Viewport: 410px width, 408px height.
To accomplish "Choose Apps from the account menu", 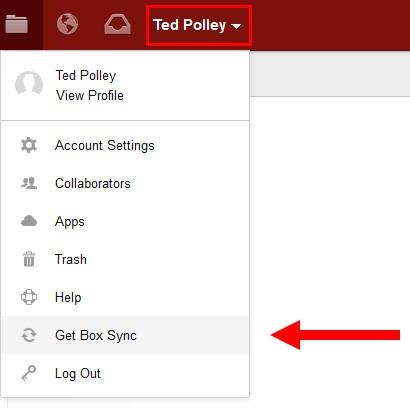I will pos(125,221).
